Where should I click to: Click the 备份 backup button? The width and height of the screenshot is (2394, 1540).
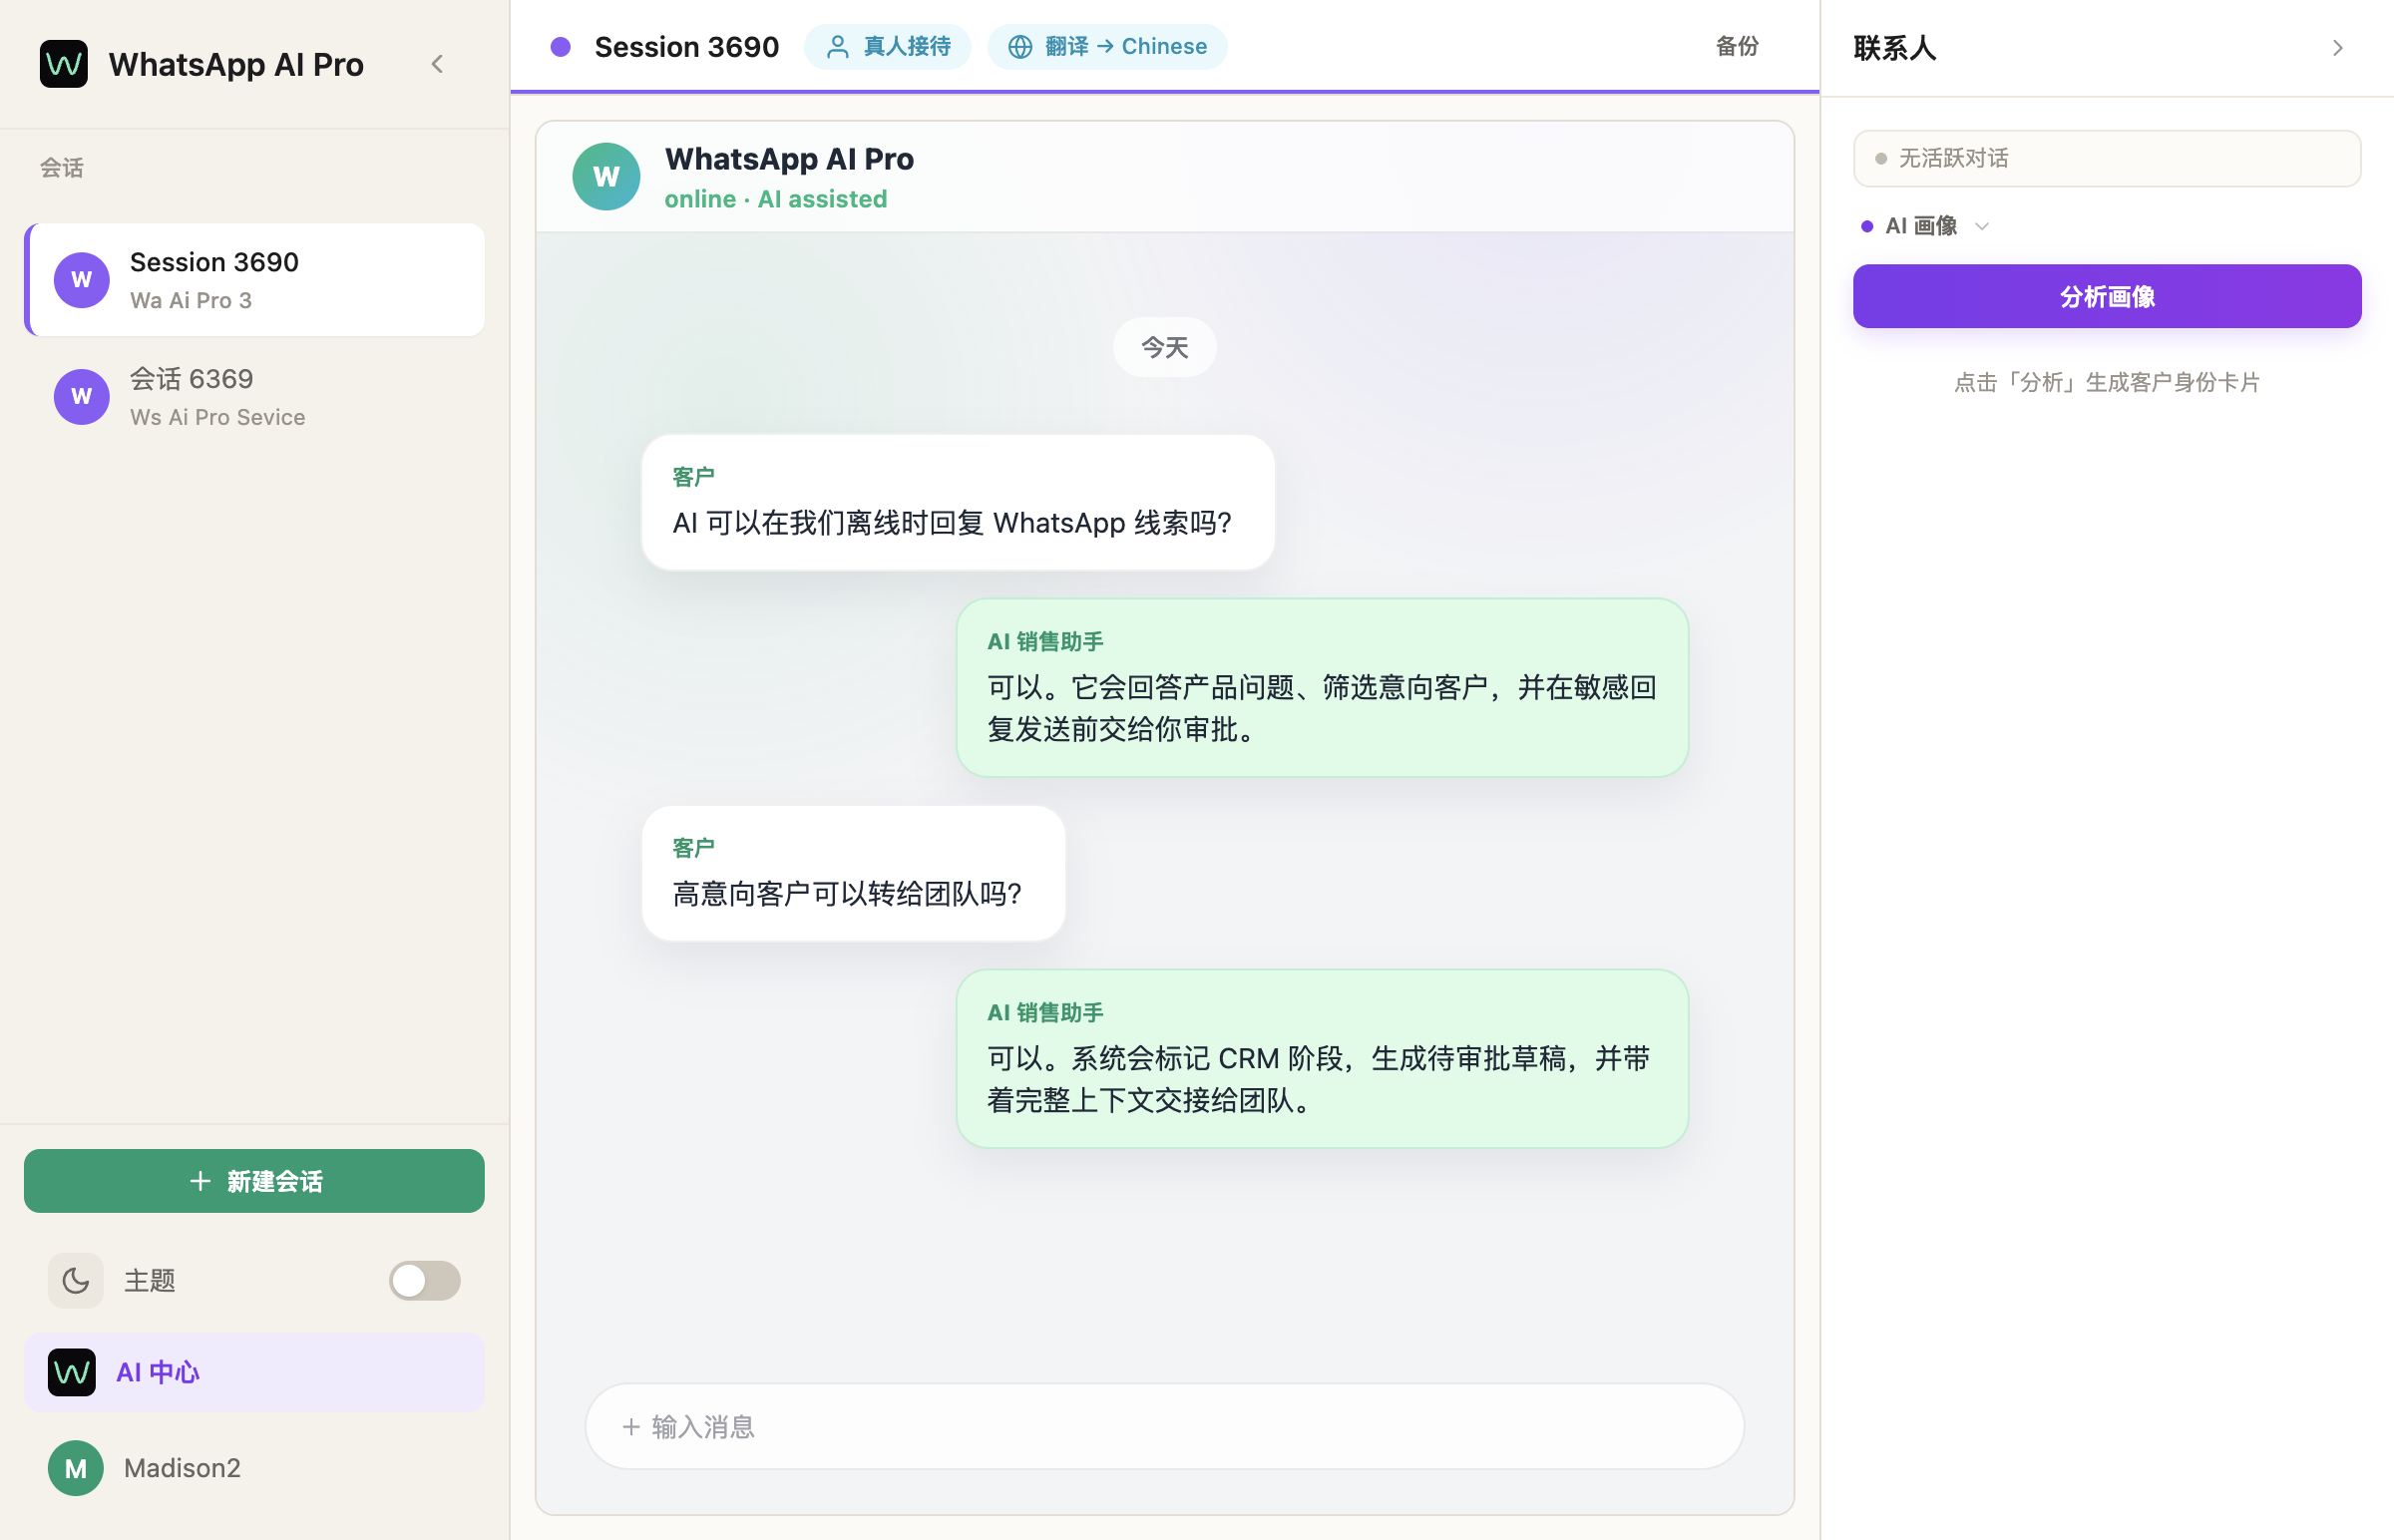coord(1737,47)
